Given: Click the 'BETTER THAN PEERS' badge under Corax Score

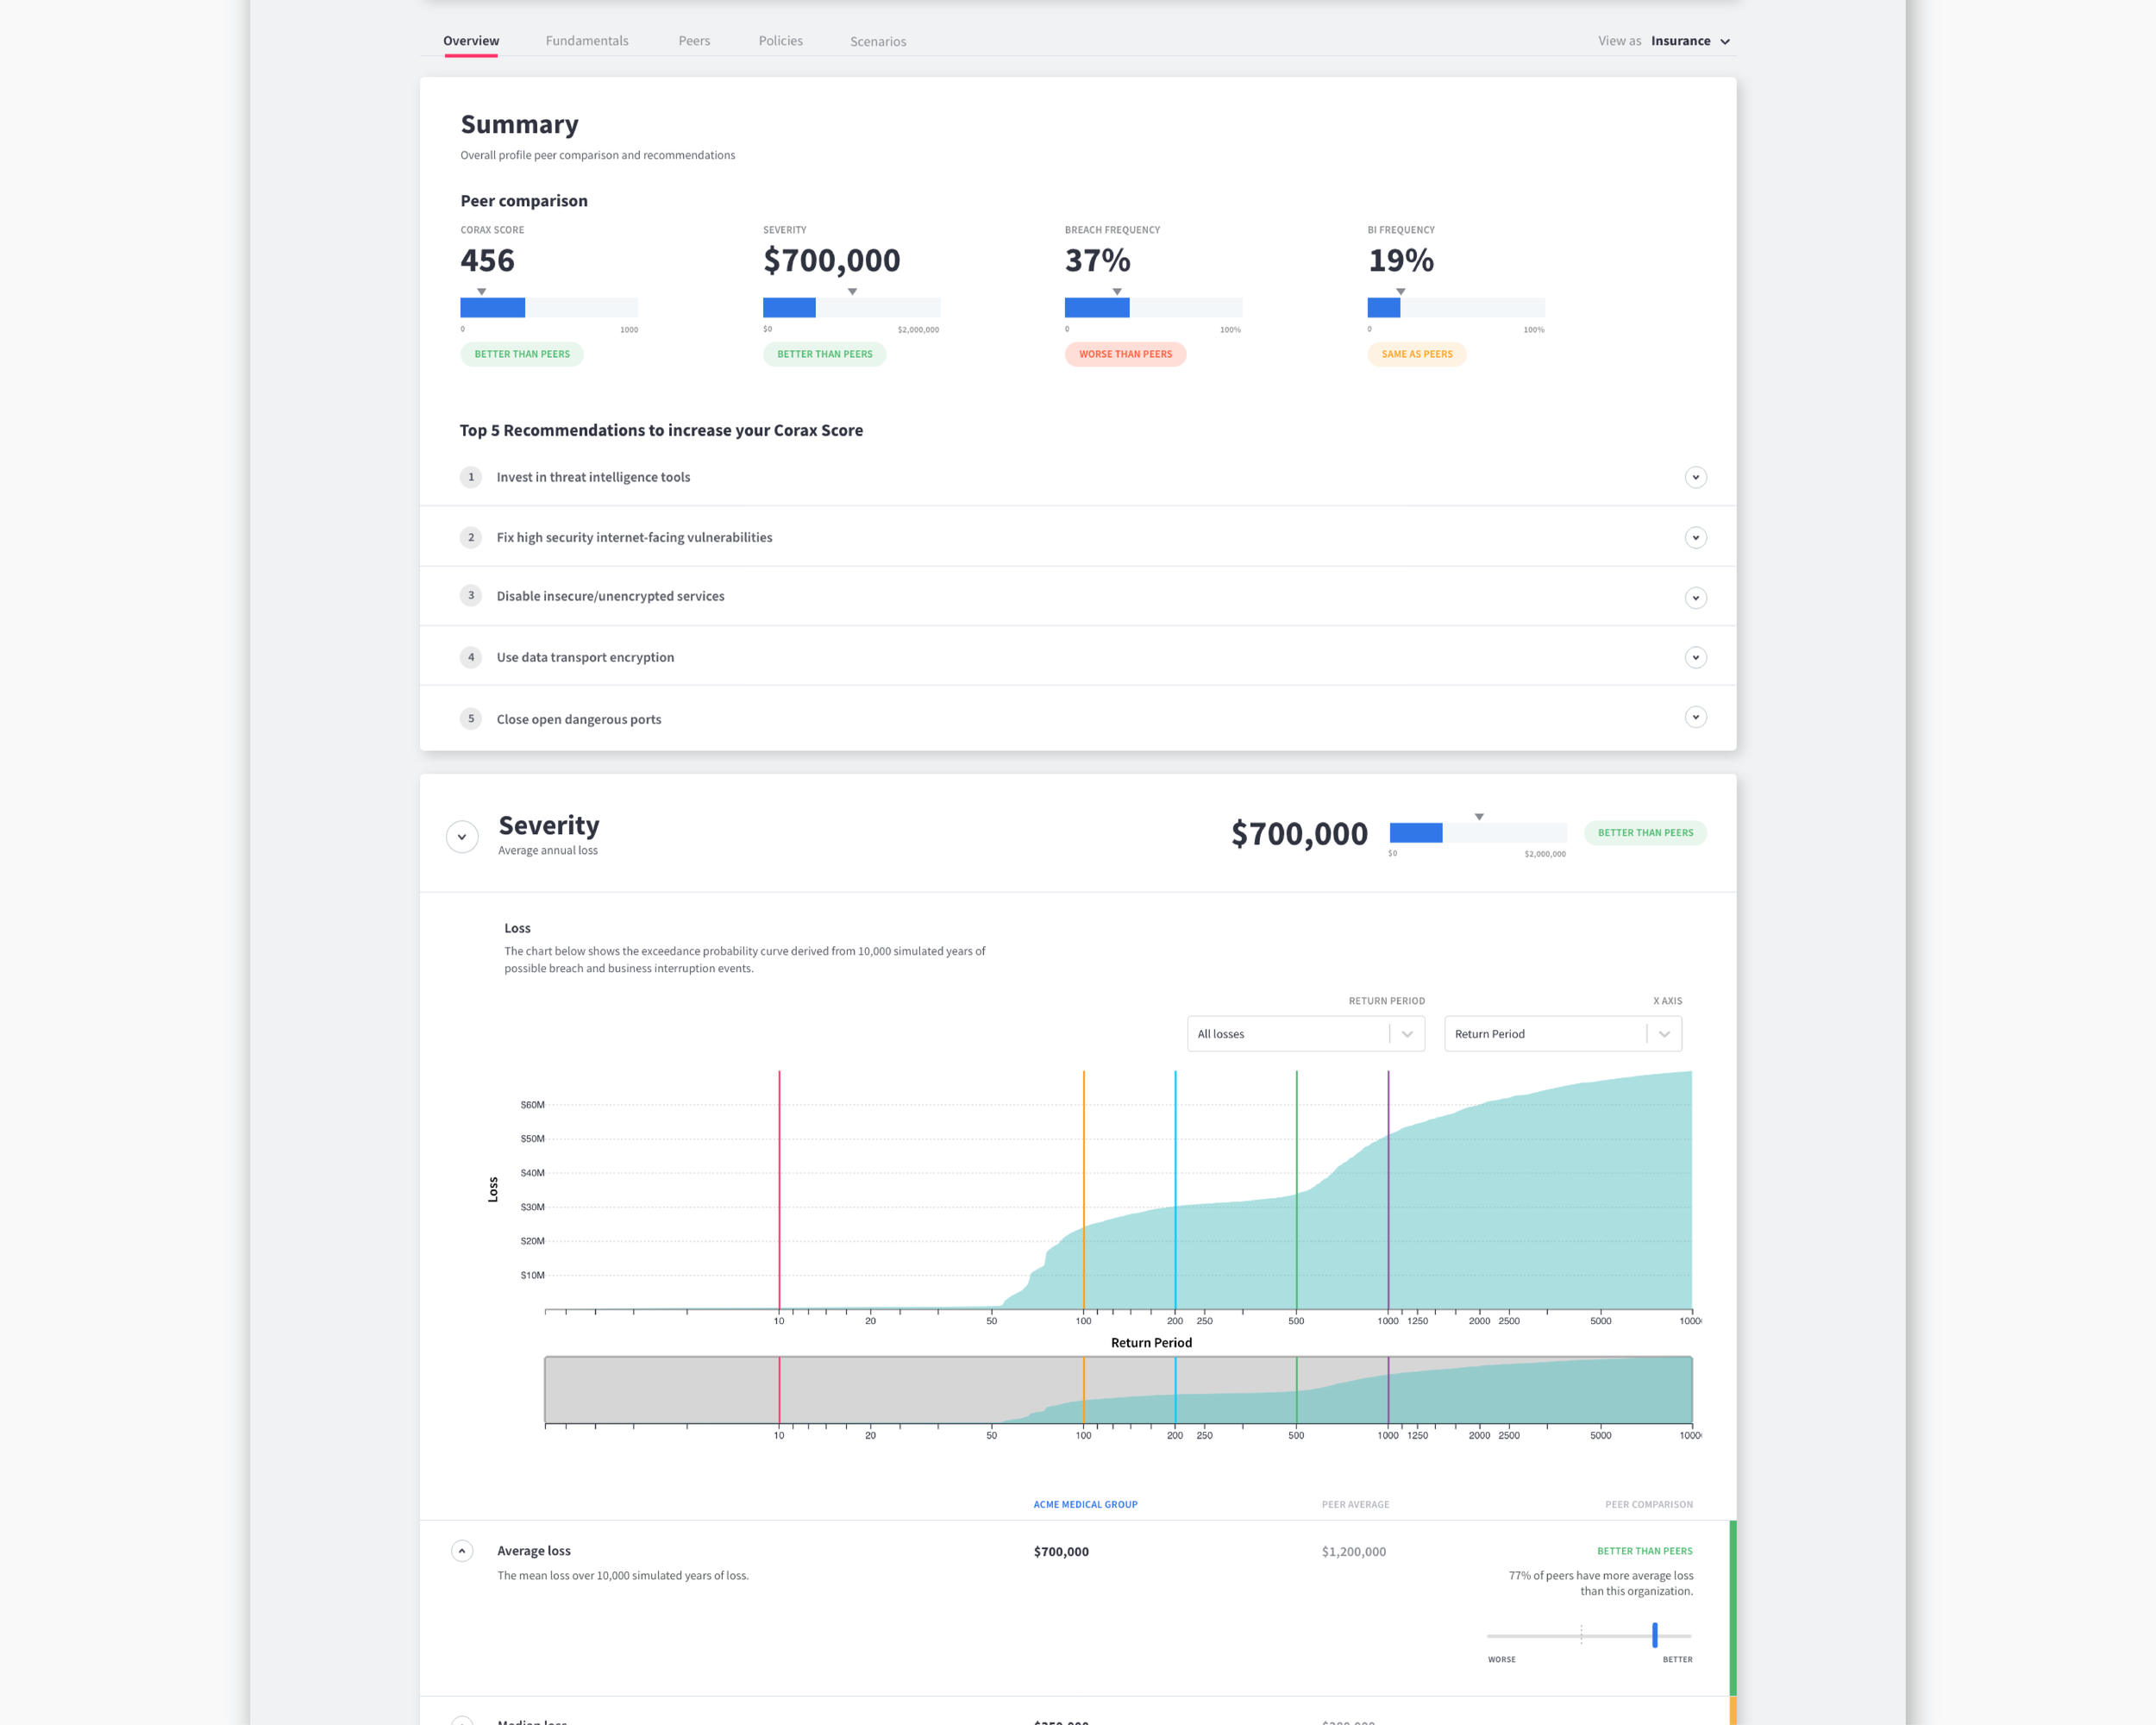Looking at the screenshot, I should coord(521,354).
